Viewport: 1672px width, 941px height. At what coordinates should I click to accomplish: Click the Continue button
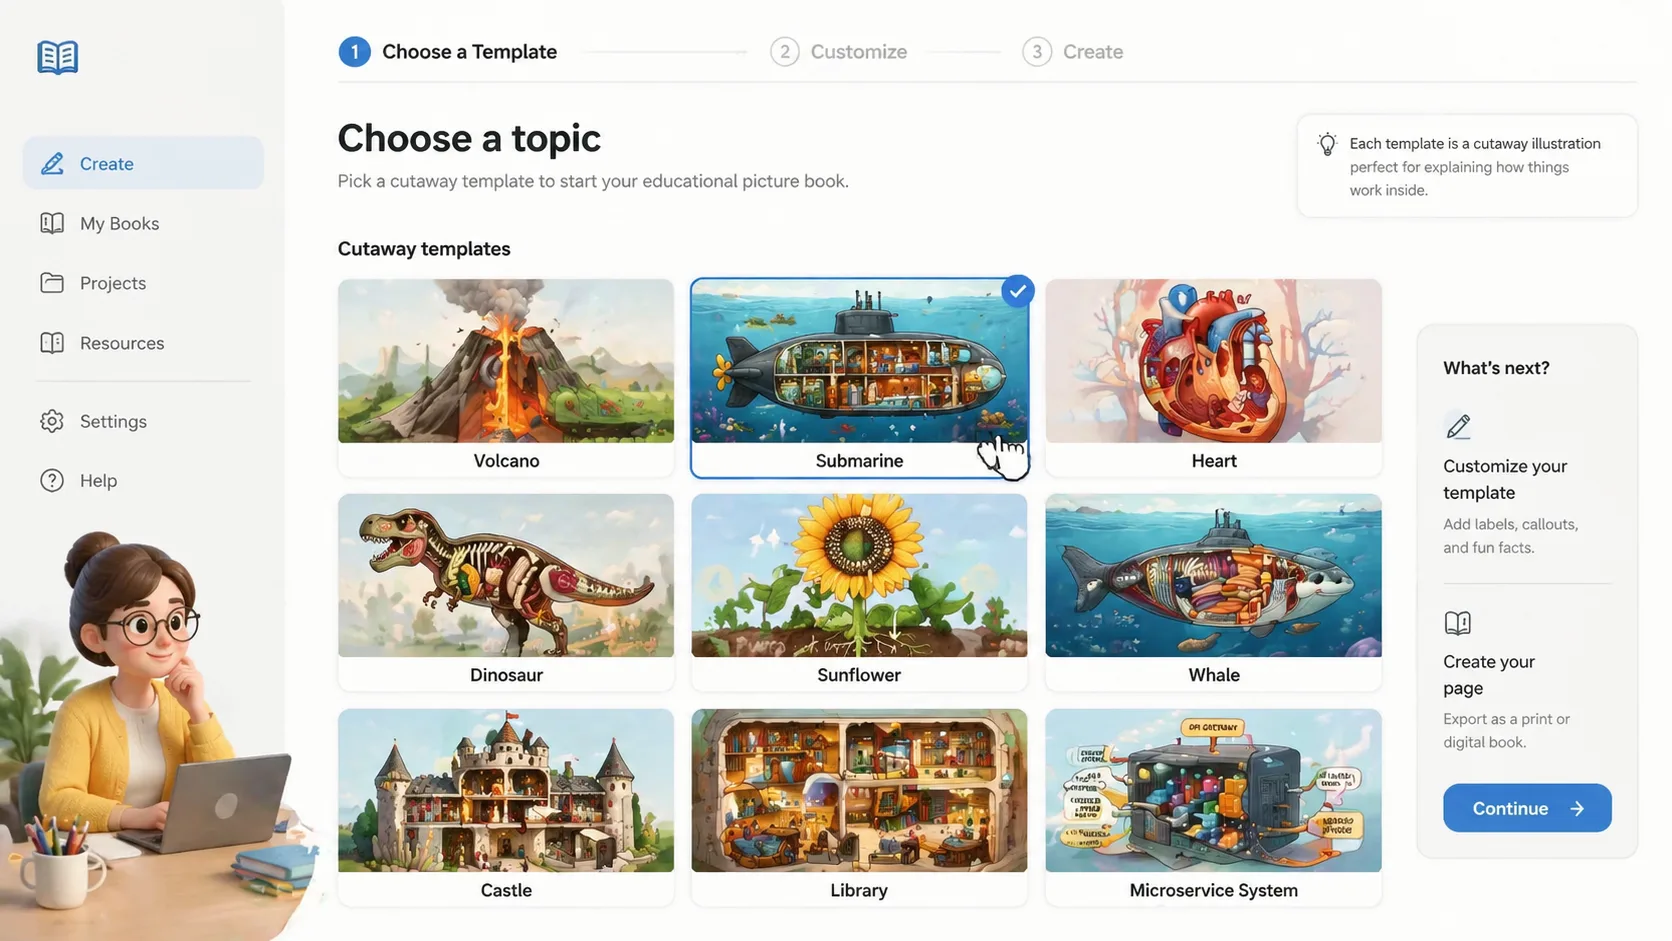(1527, 808)
